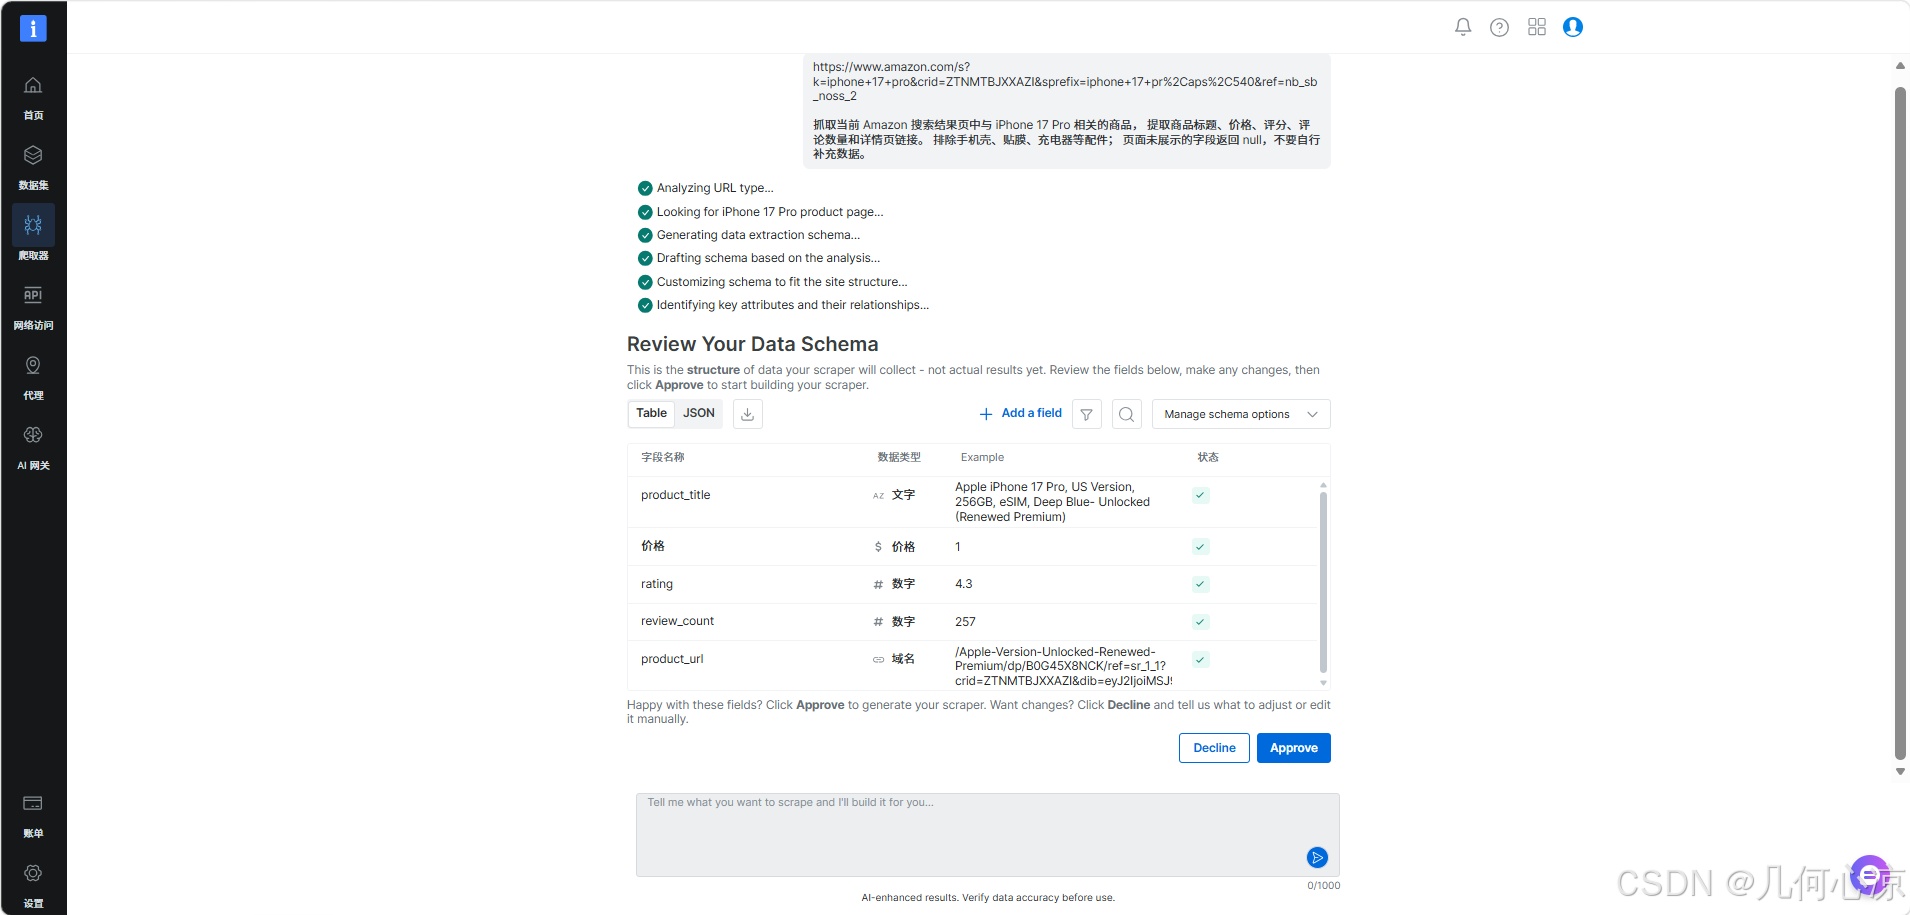Click the Decline button
Screen dimensions: 1910x915
click(x=1214, y=748)
